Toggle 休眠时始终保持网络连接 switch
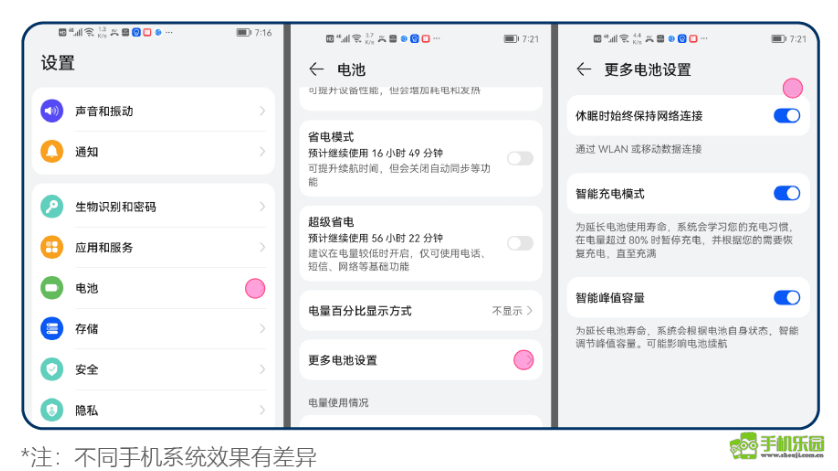The width and height of the screenshot is (838, 471). pos(787,116)
